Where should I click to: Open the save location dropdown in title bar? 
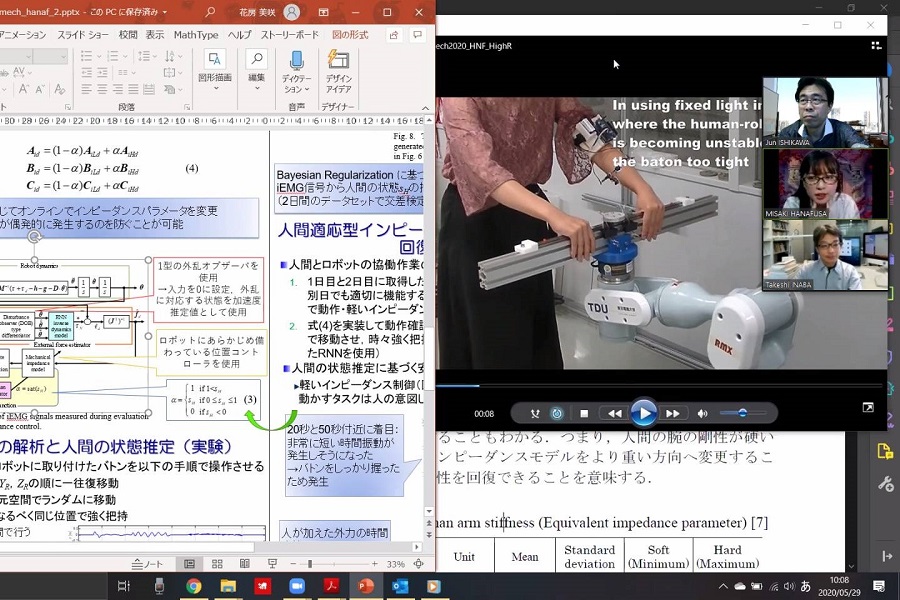tap(165, 12)
